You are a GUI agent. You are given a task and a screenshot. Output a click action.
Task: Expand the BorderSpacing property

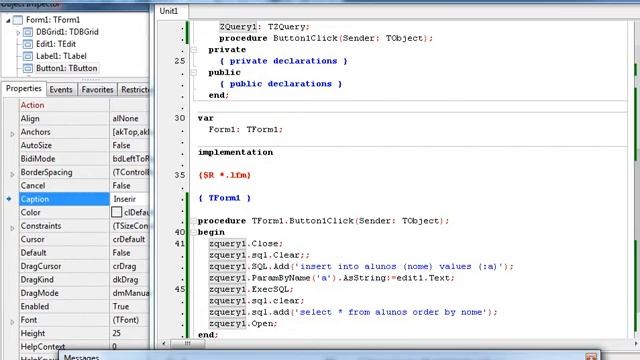point(12,173)
